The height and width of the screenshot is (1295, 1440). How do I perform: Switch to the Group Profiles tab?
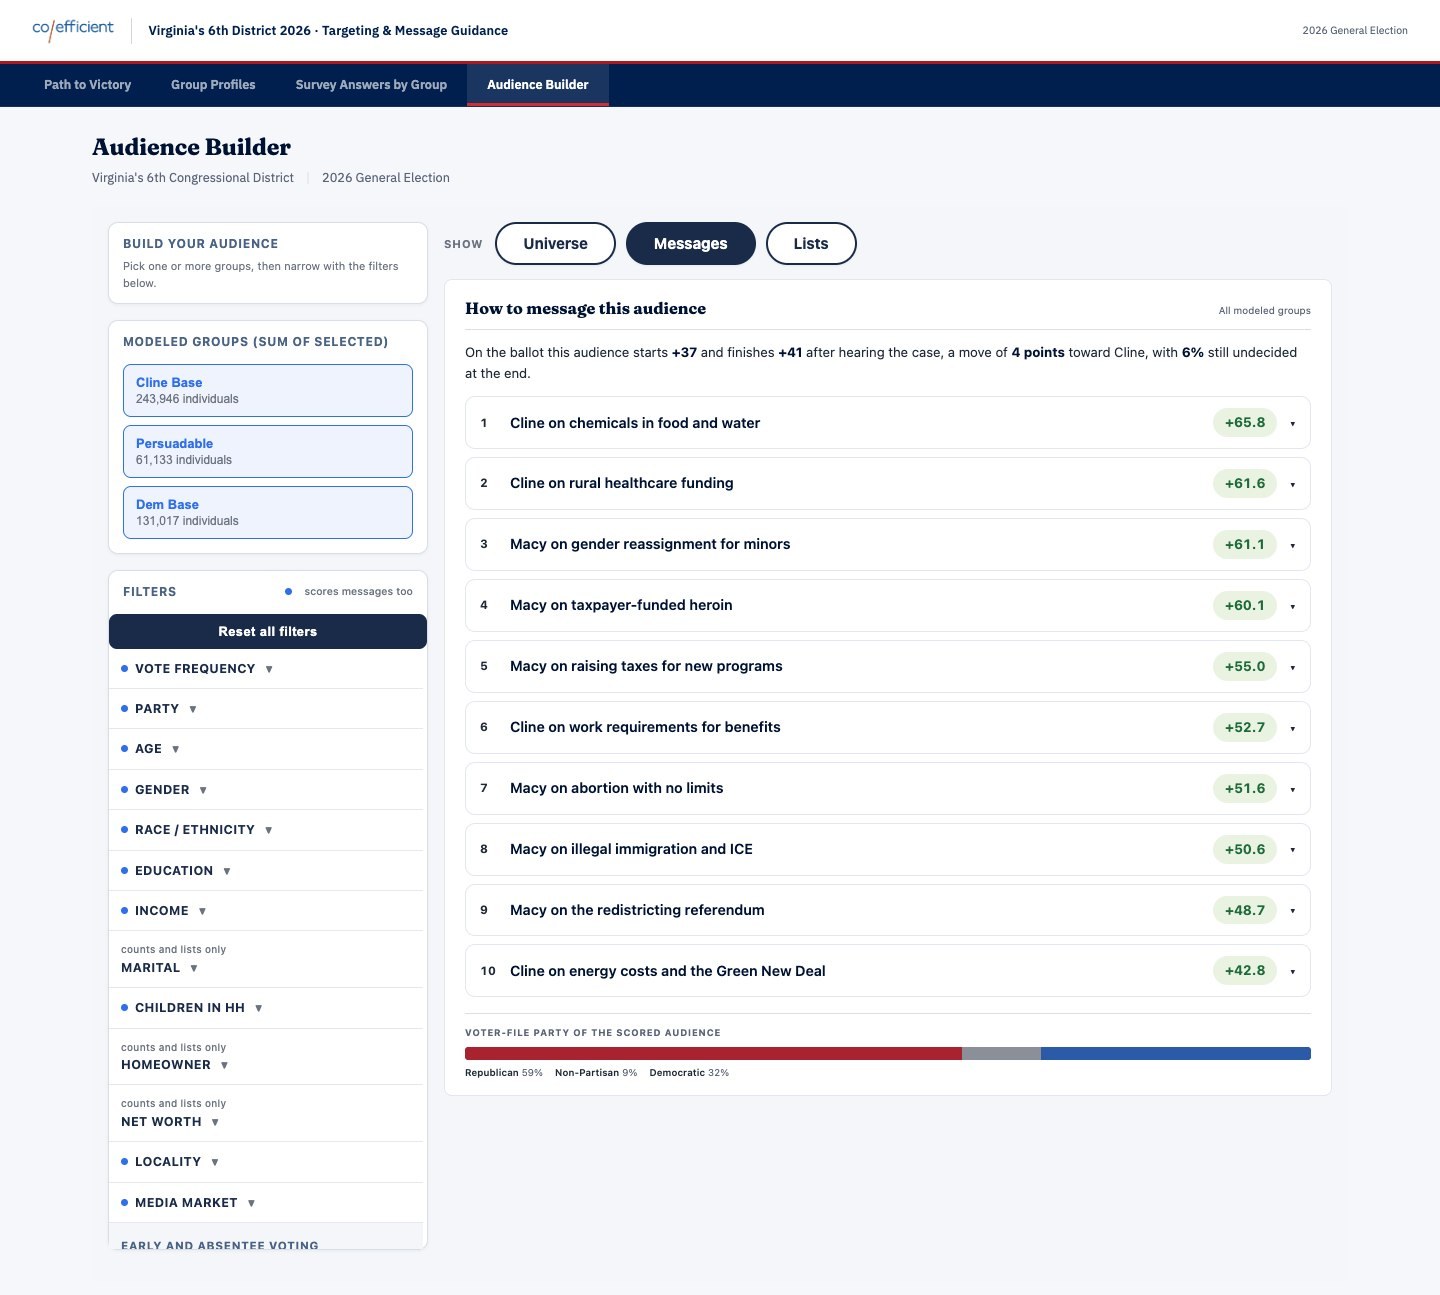pos(213,85)
